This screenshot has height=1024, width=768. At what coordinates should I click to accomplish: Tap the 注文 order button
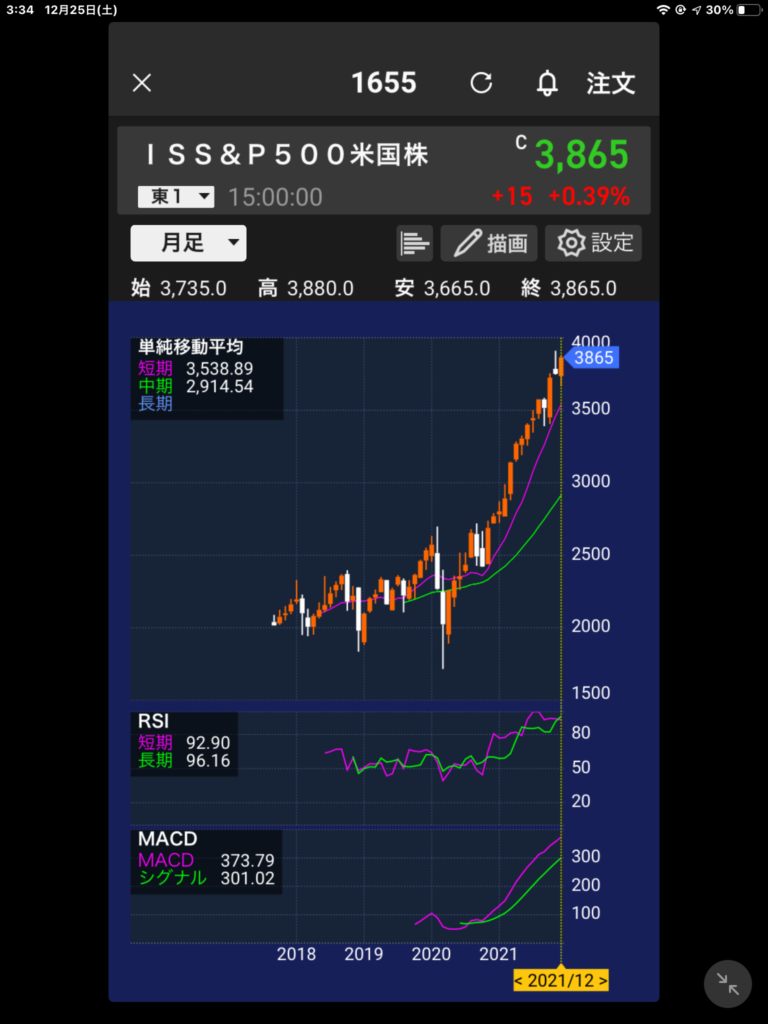[610, 83]
